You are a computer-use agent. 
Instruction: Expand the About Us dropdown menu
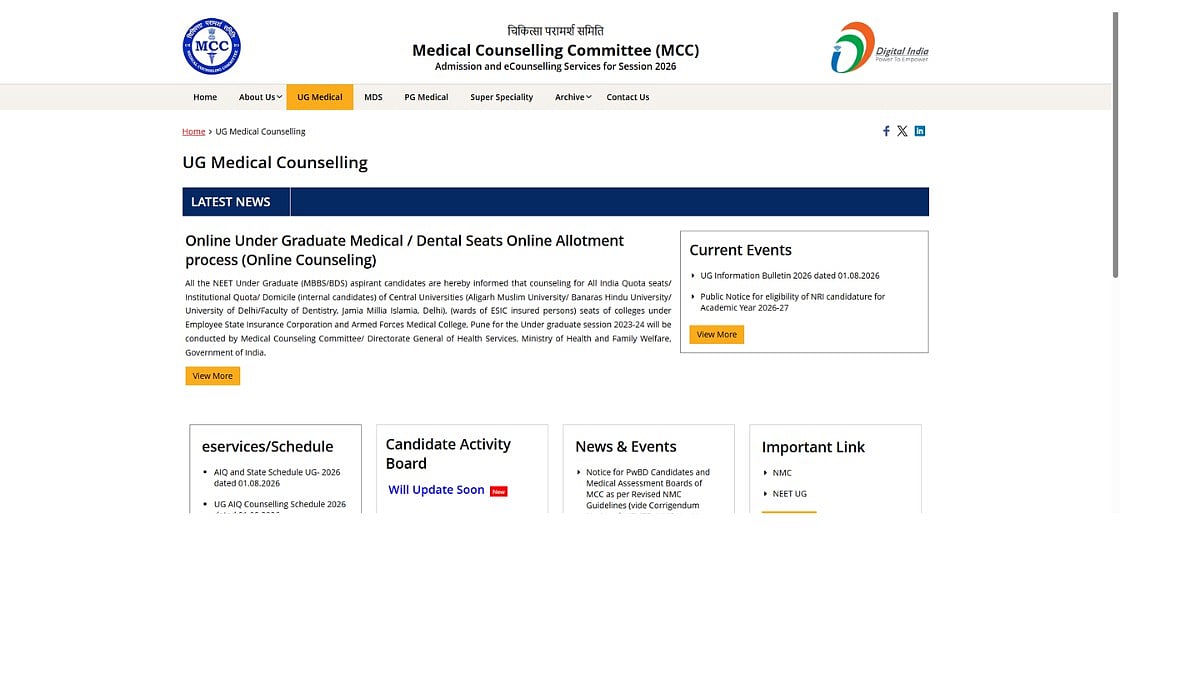(x=260, y=97)
